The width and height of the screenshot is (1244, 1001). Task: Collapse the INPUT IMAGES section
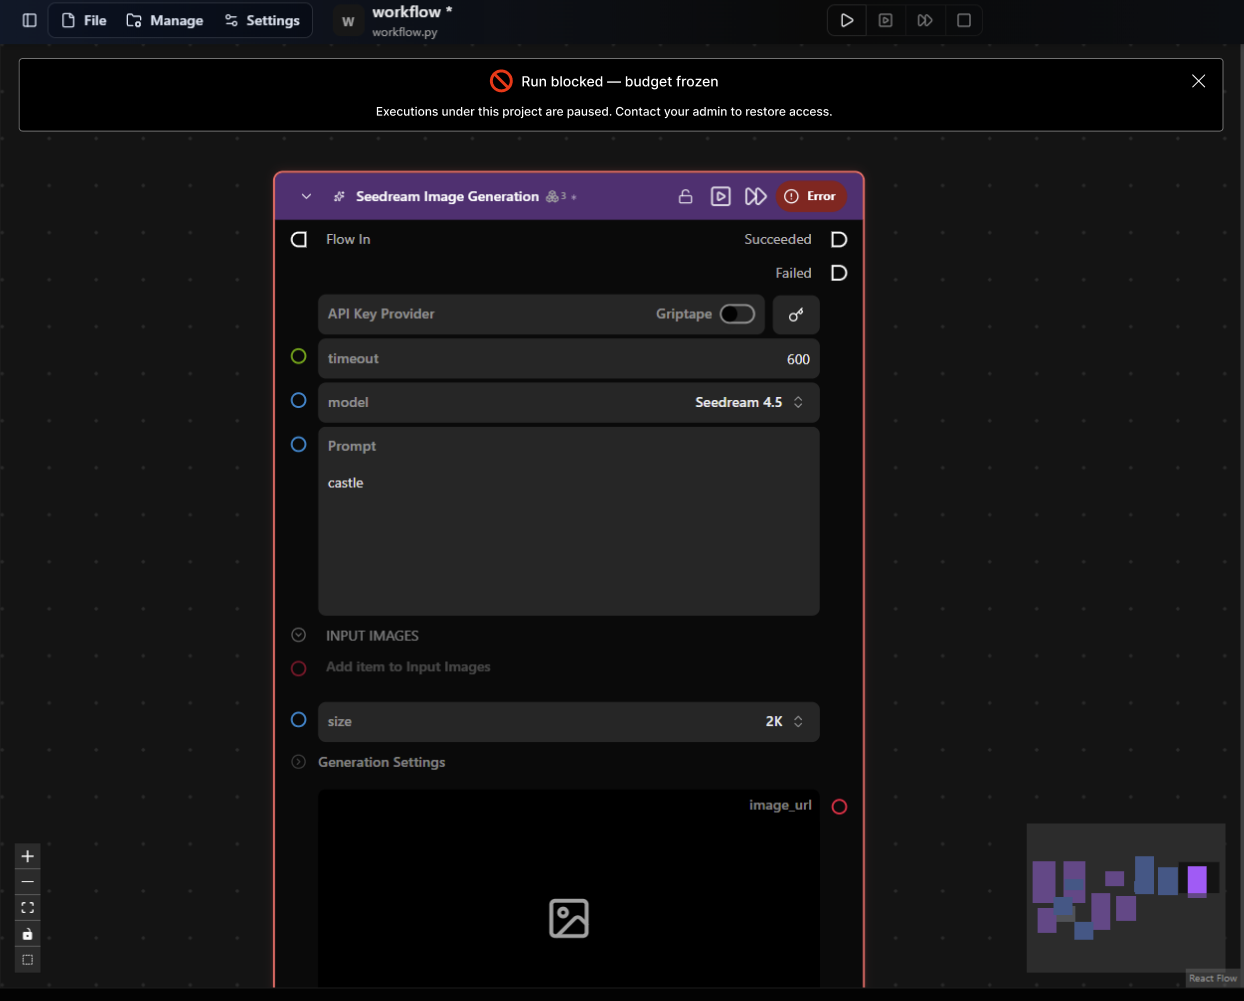298,635
